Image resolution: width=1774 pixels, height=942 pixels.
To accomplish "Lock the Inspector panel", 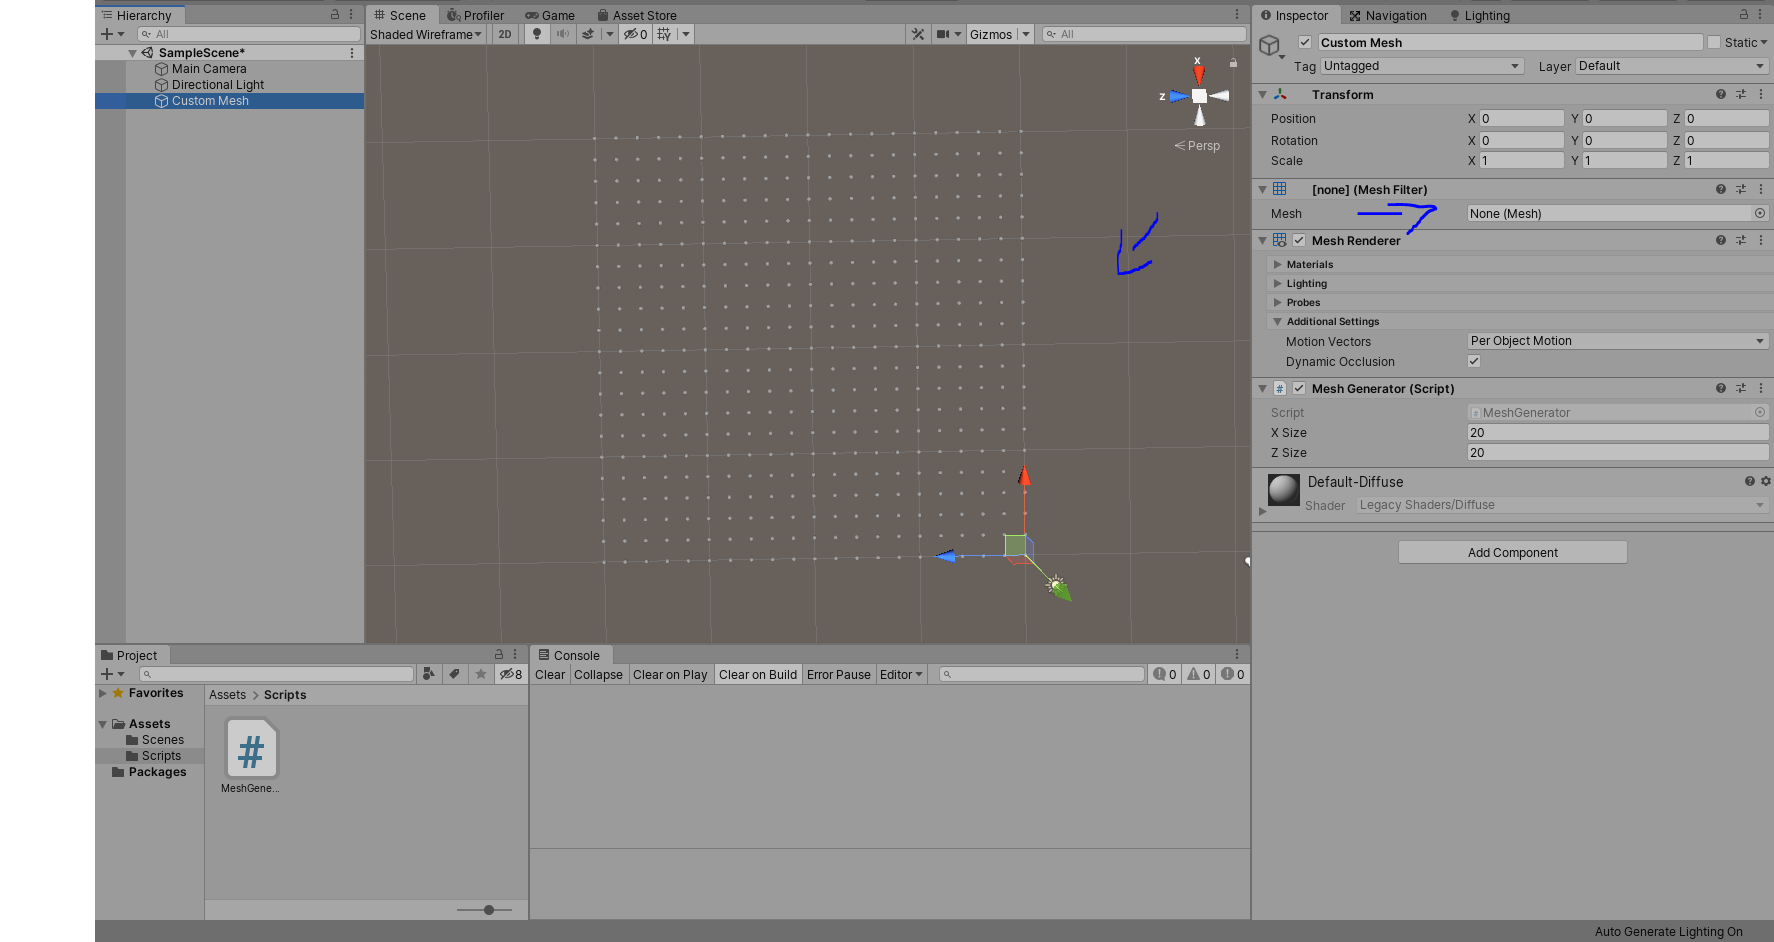I will 1744,15.
